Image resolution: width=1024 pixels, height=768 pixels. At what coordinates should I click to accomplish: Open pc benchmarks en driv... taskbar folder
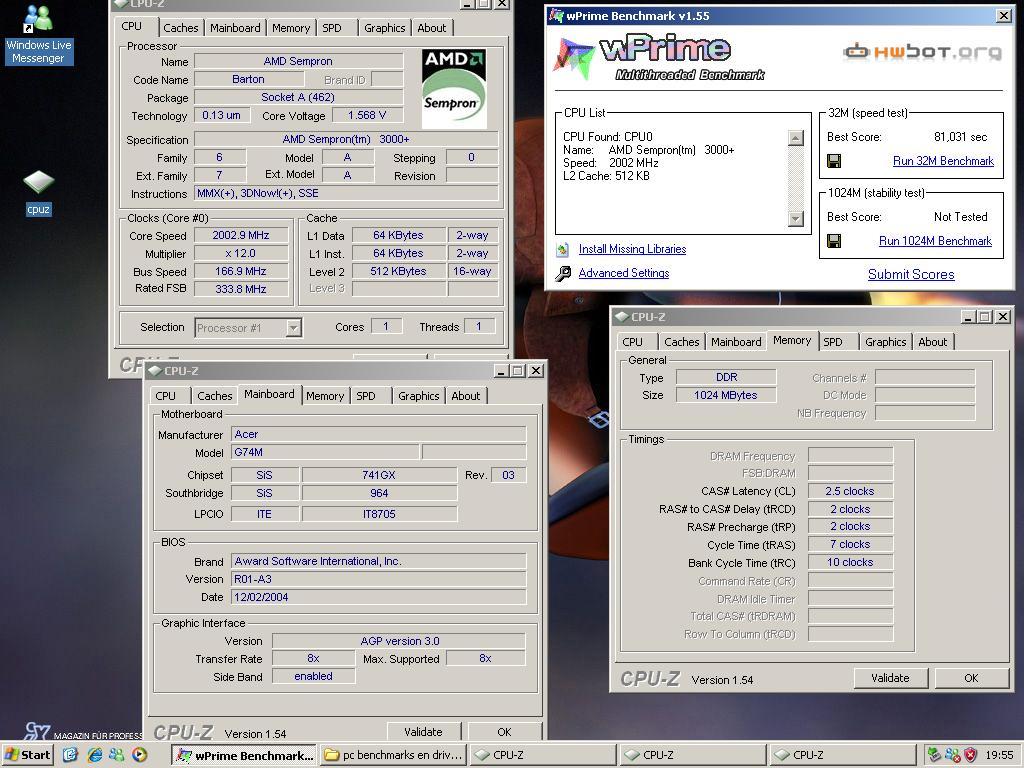pyautogui.click(x=394, y=755)
